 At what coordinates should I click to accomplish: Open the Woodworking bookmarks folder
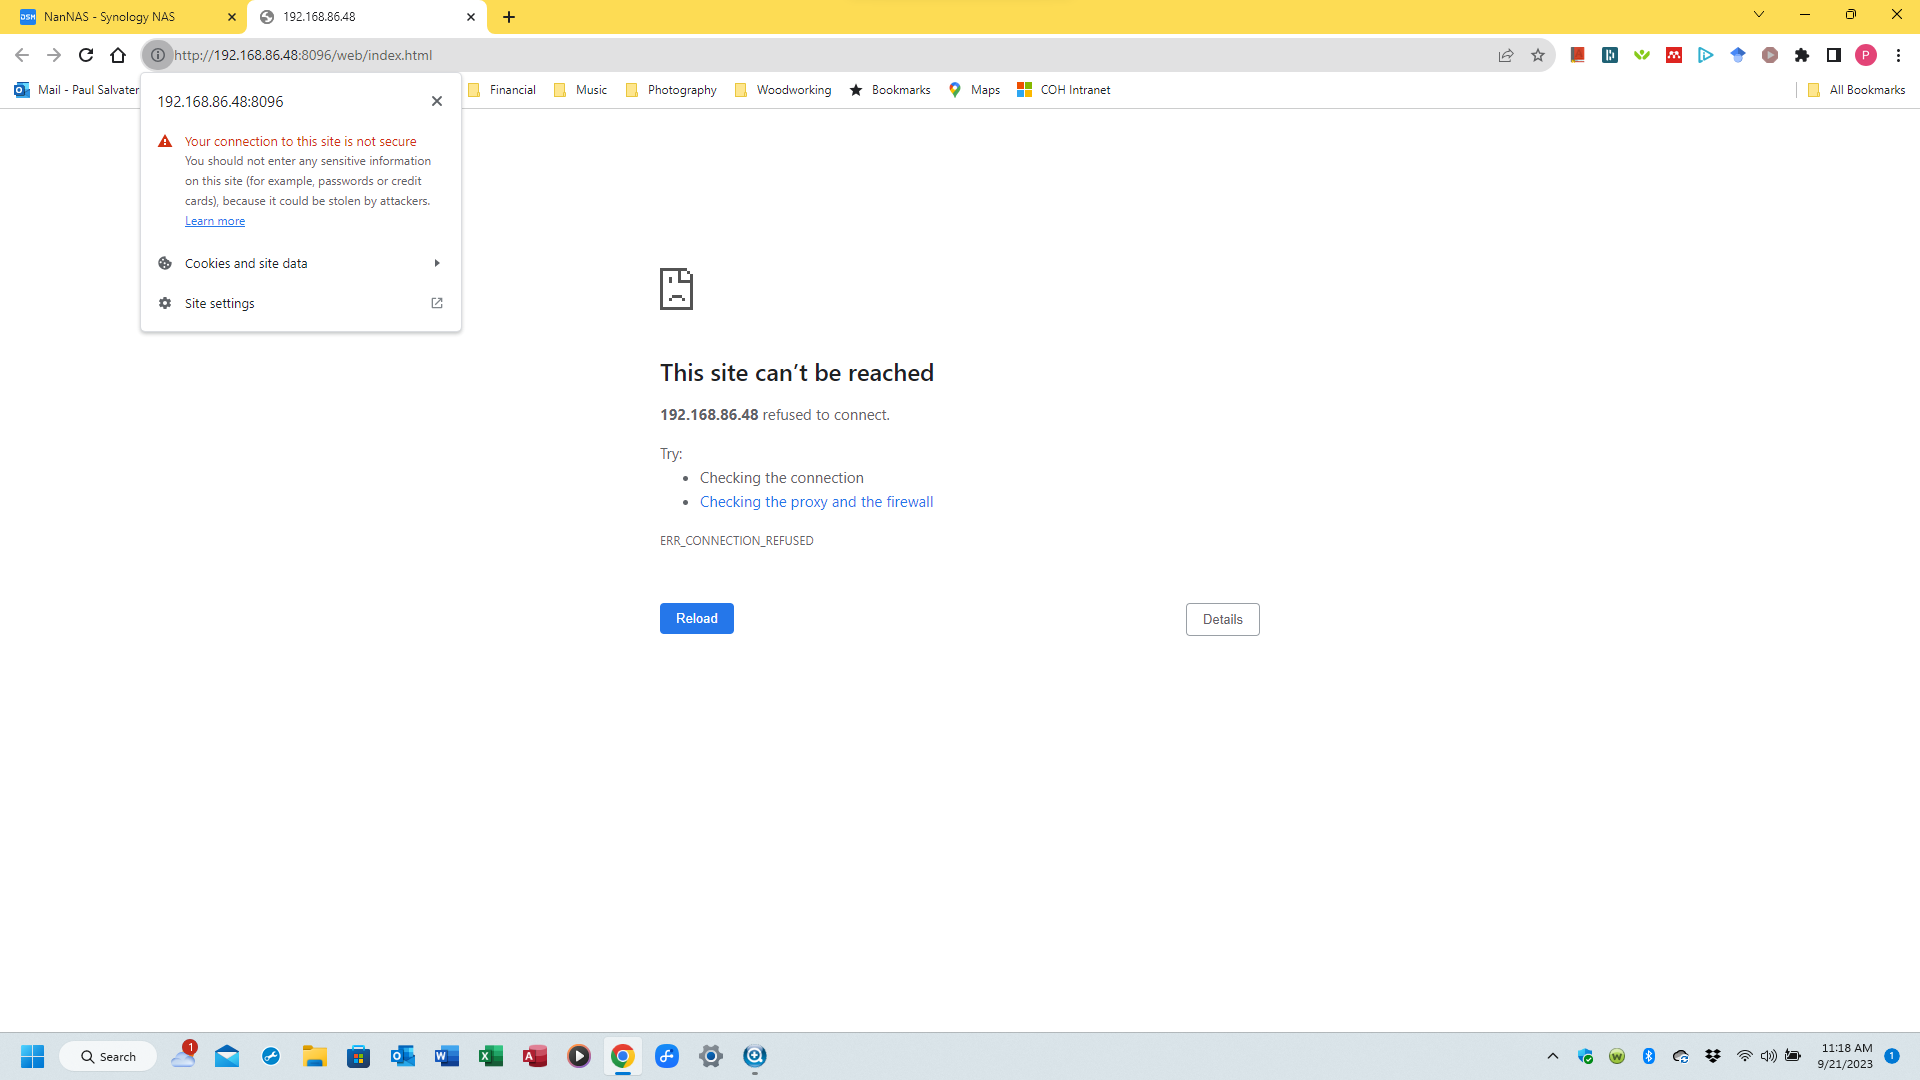tap(793, 89)
